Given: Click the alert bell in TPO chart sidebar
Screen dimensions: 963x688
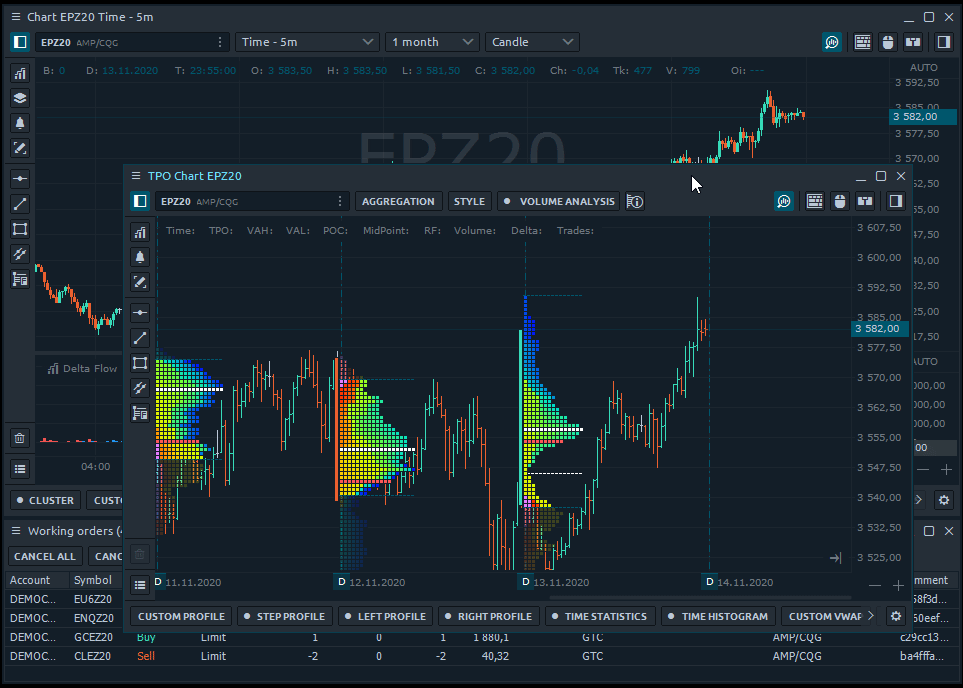Looking at the screenshot, I should coord(140,257).
